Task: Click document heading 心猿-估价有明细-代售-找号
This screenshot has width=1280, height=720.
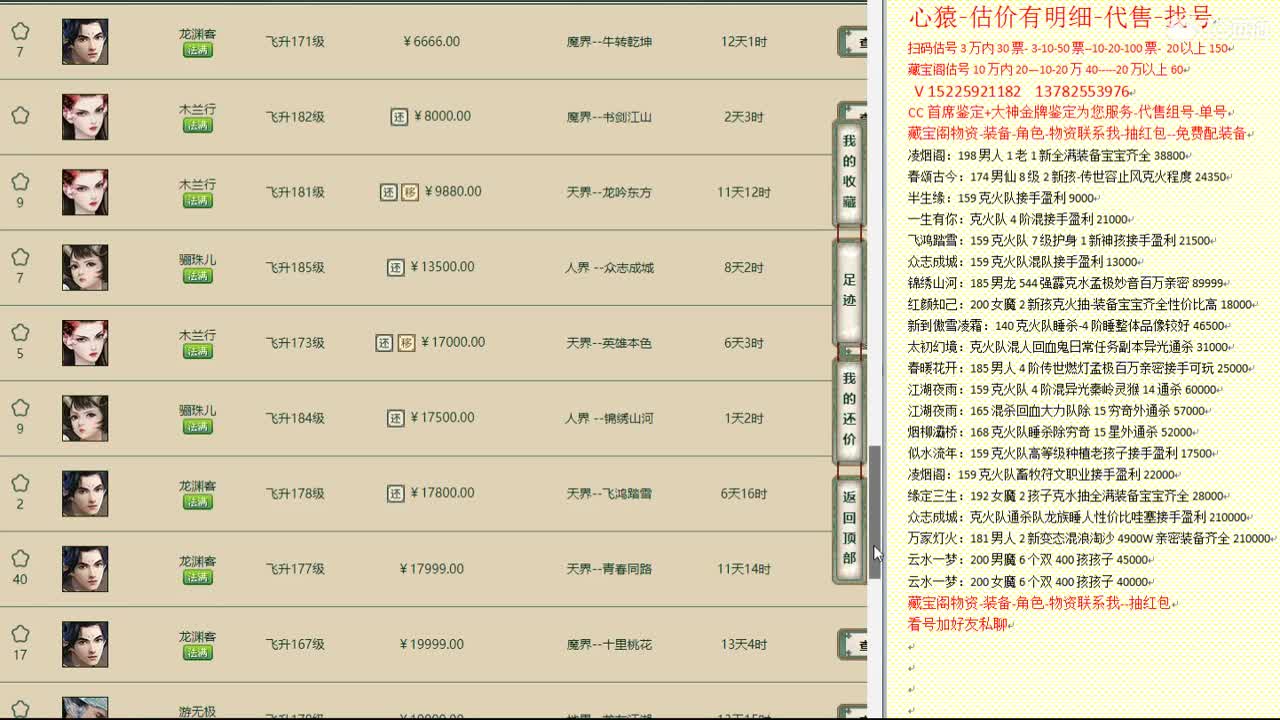Action: click(1060, 17)
